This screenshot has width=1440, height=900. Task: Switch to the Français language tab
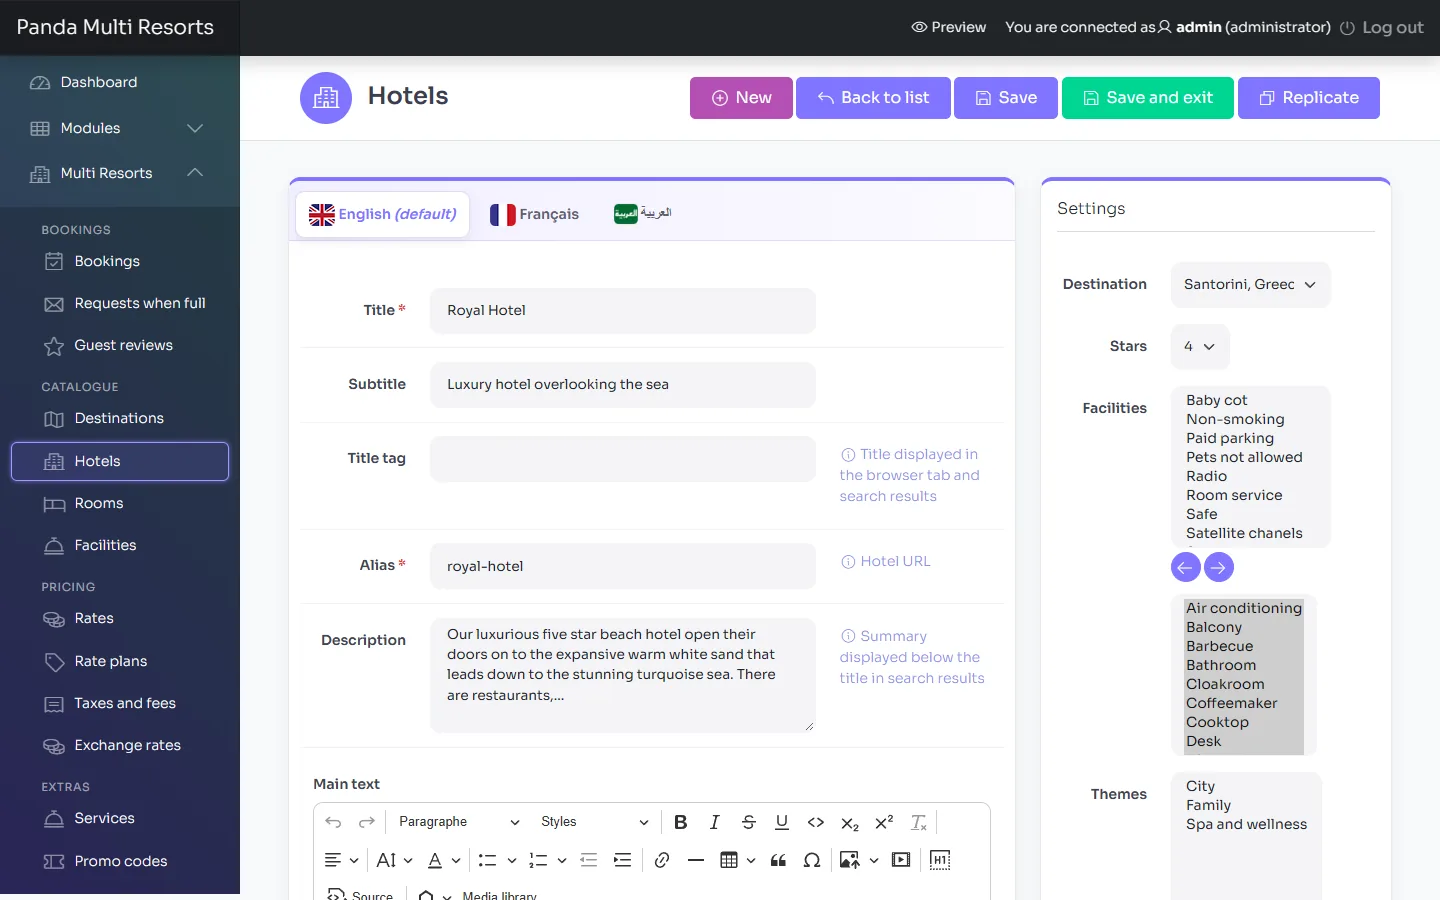click(535, 214)
